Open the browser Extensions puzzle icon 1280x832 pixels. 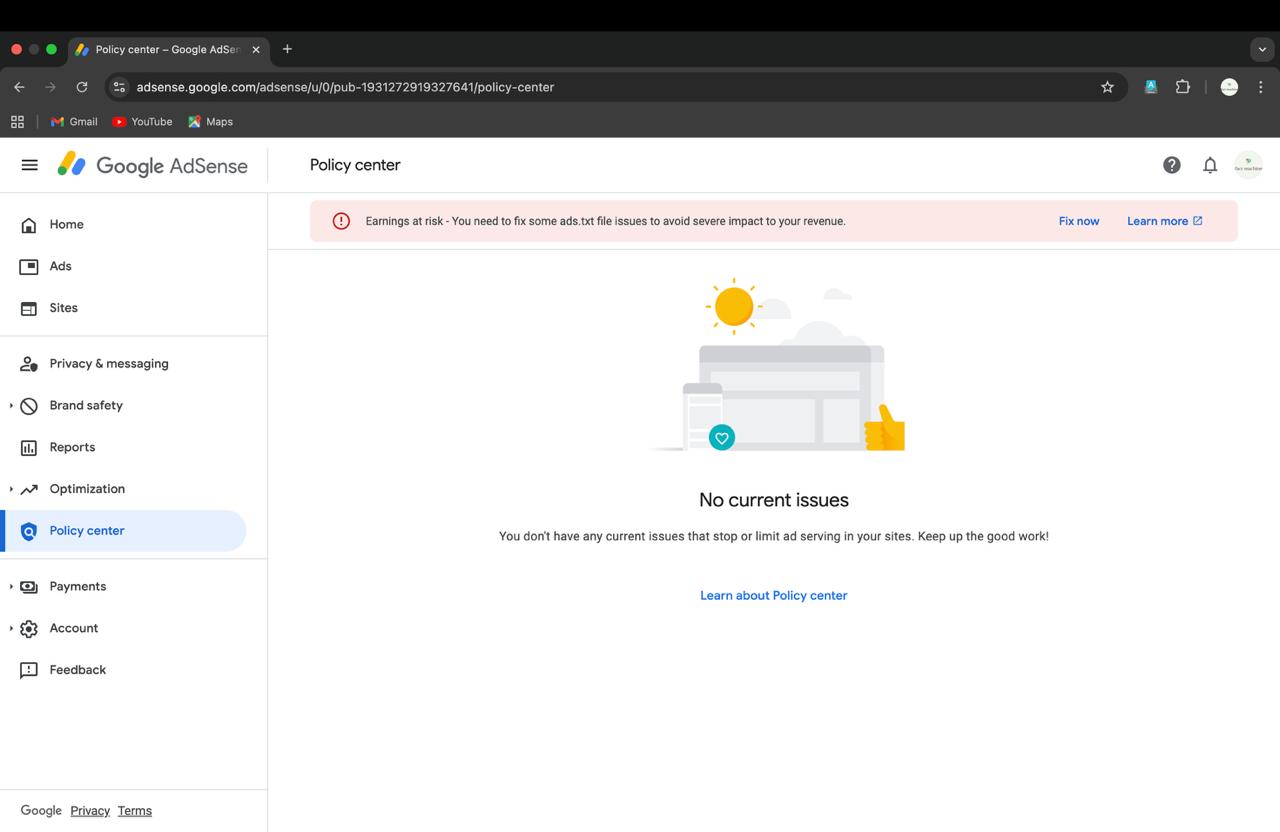point(1183,87)
